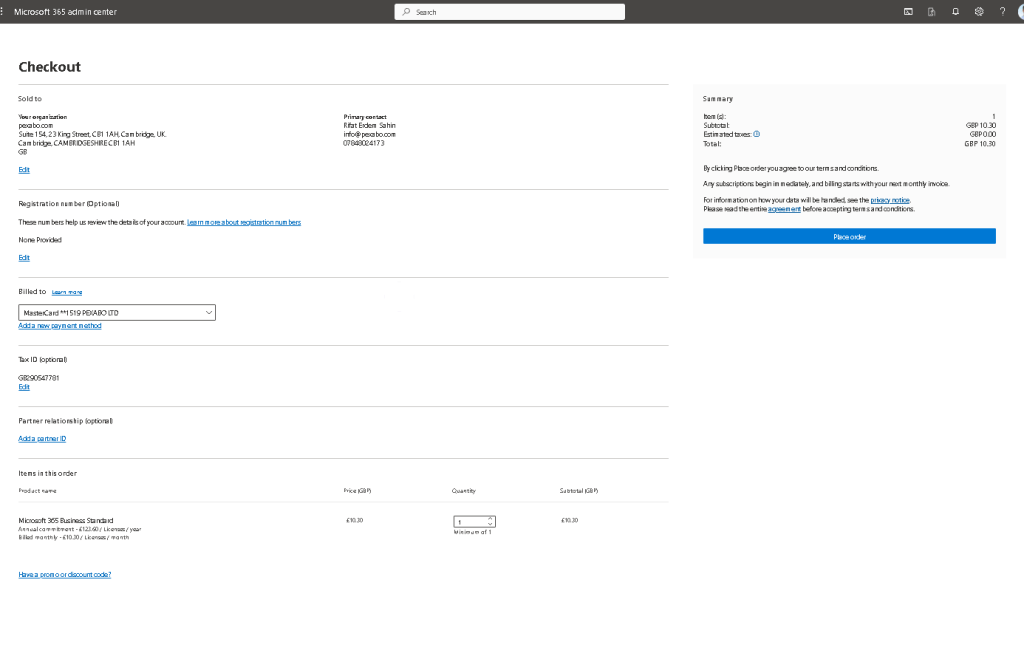Open the mobile app download icon
The image size is (1024, 659).
pyautogui.click(x=932, y=12)
